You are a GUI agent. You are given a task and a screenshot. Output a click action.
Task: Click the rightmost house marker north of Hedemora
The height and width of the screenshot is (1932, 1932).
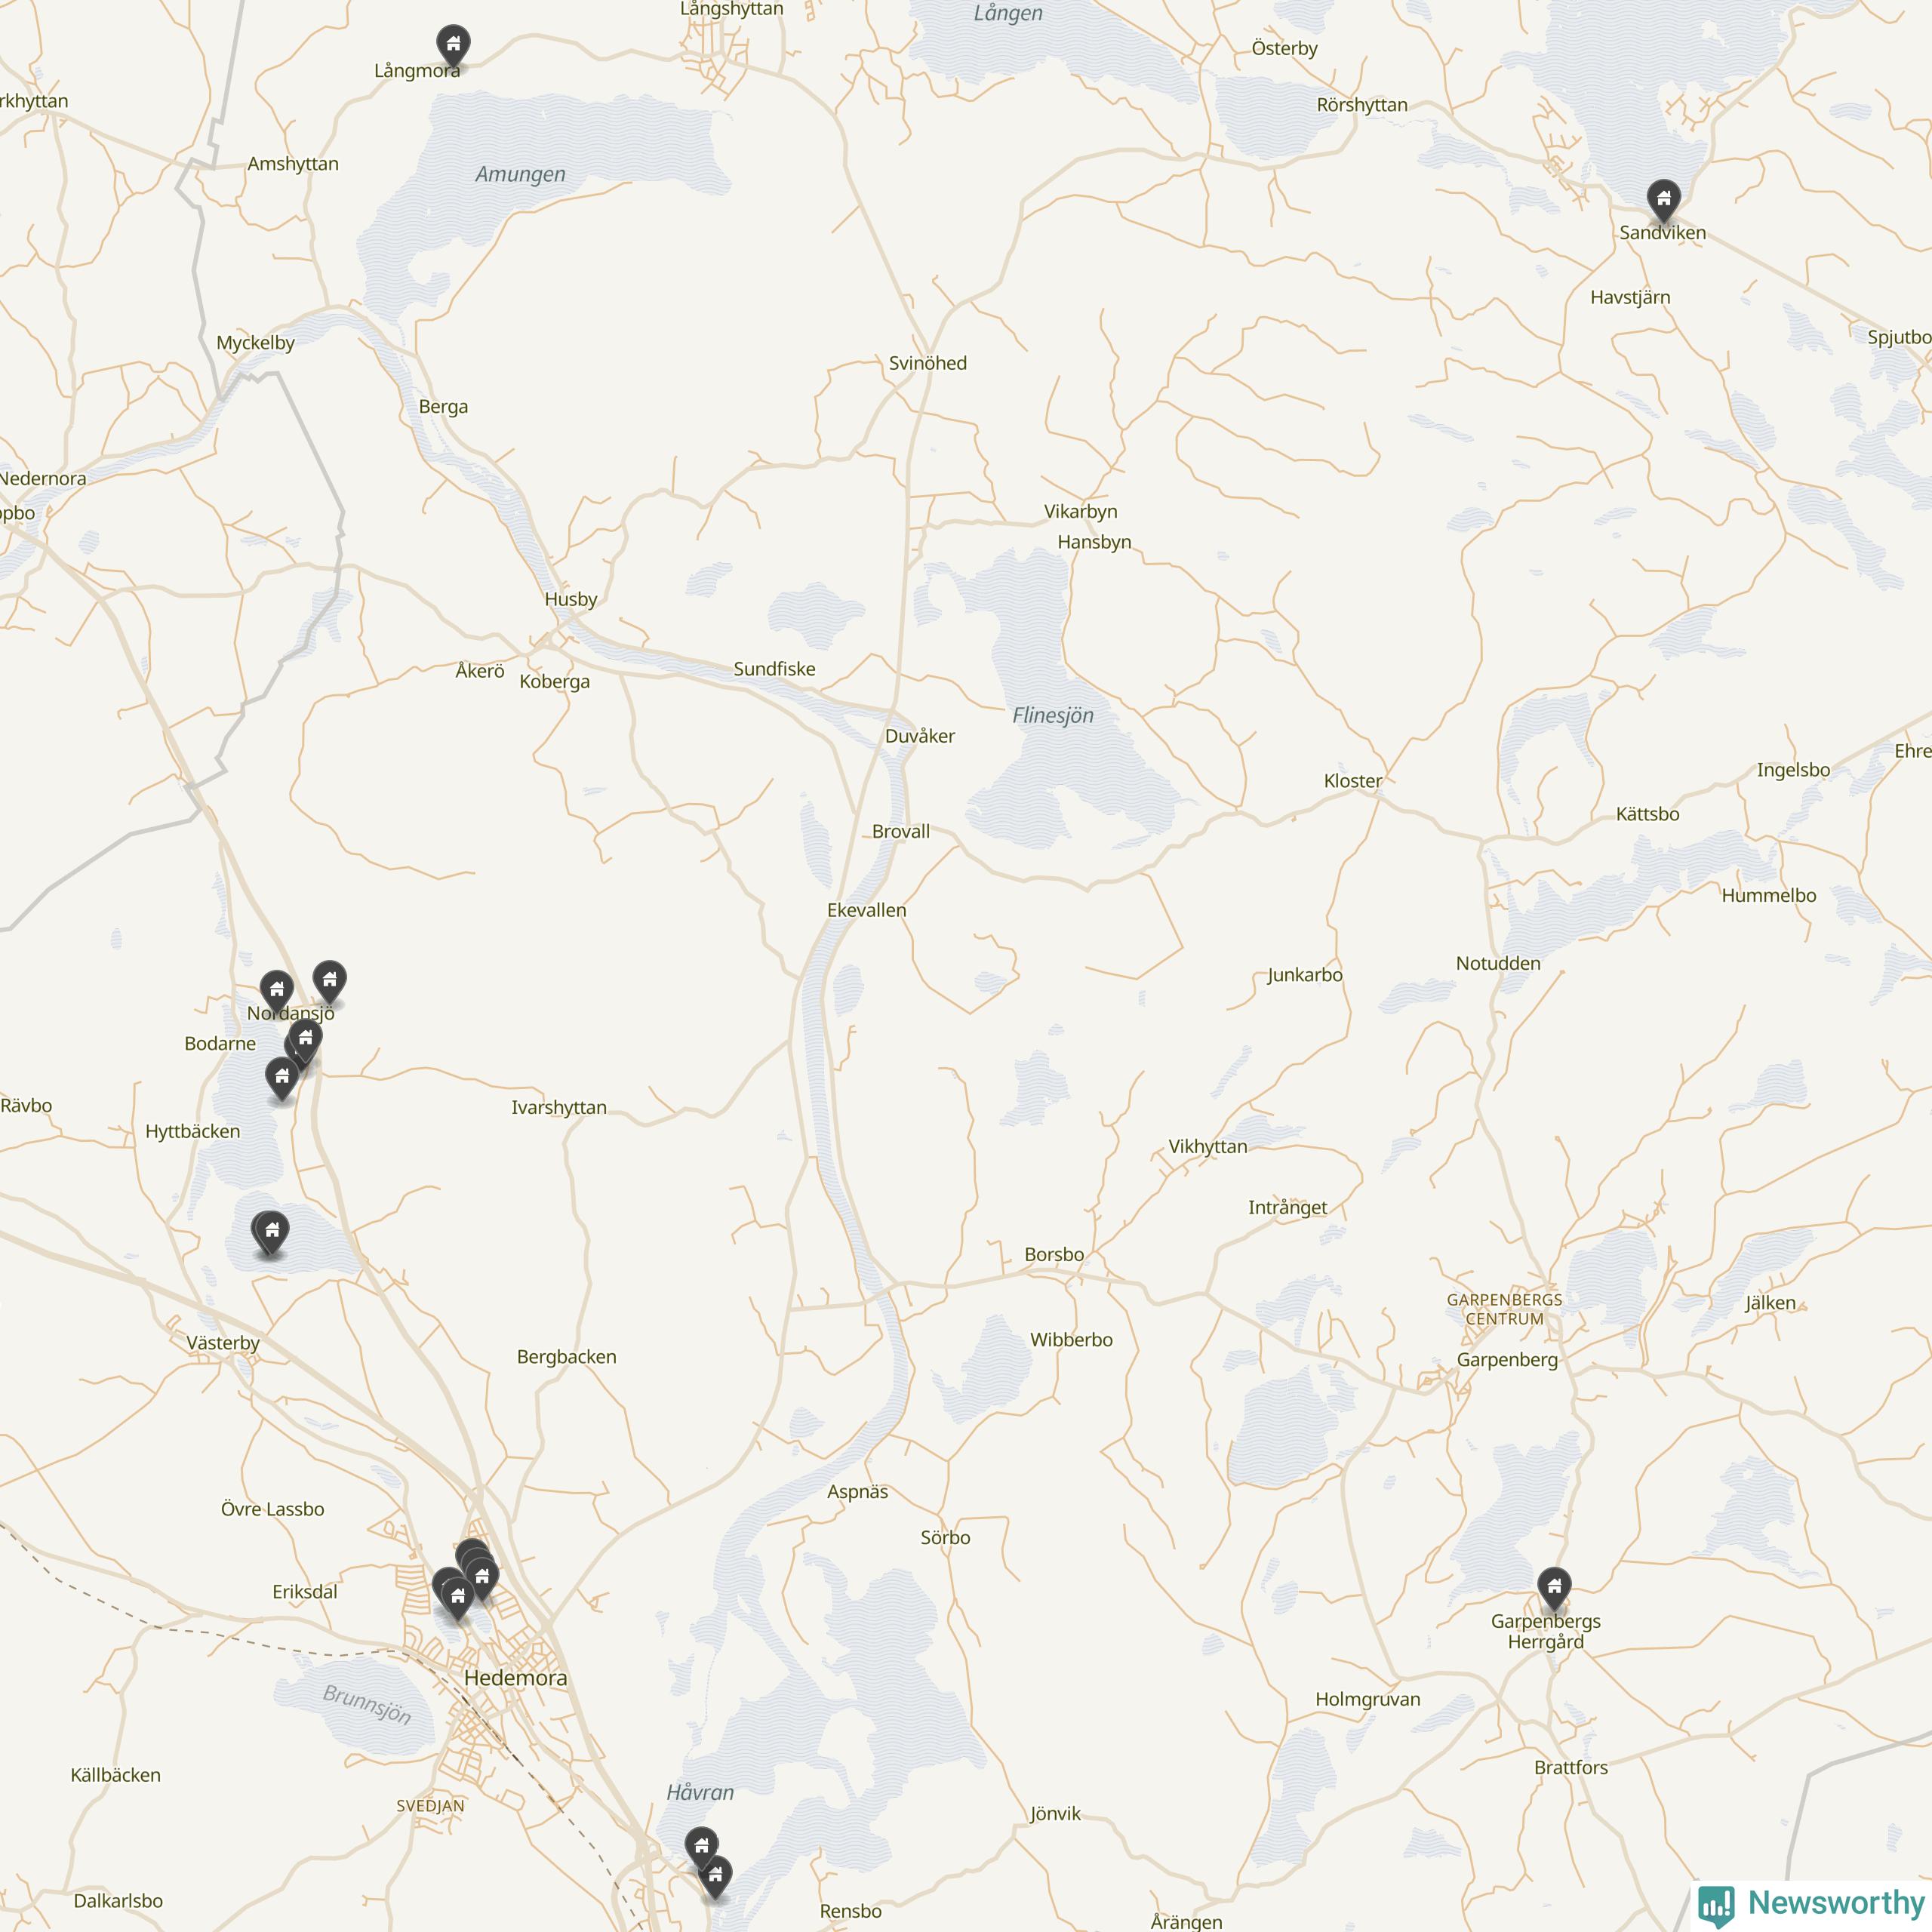[482, 1579]
